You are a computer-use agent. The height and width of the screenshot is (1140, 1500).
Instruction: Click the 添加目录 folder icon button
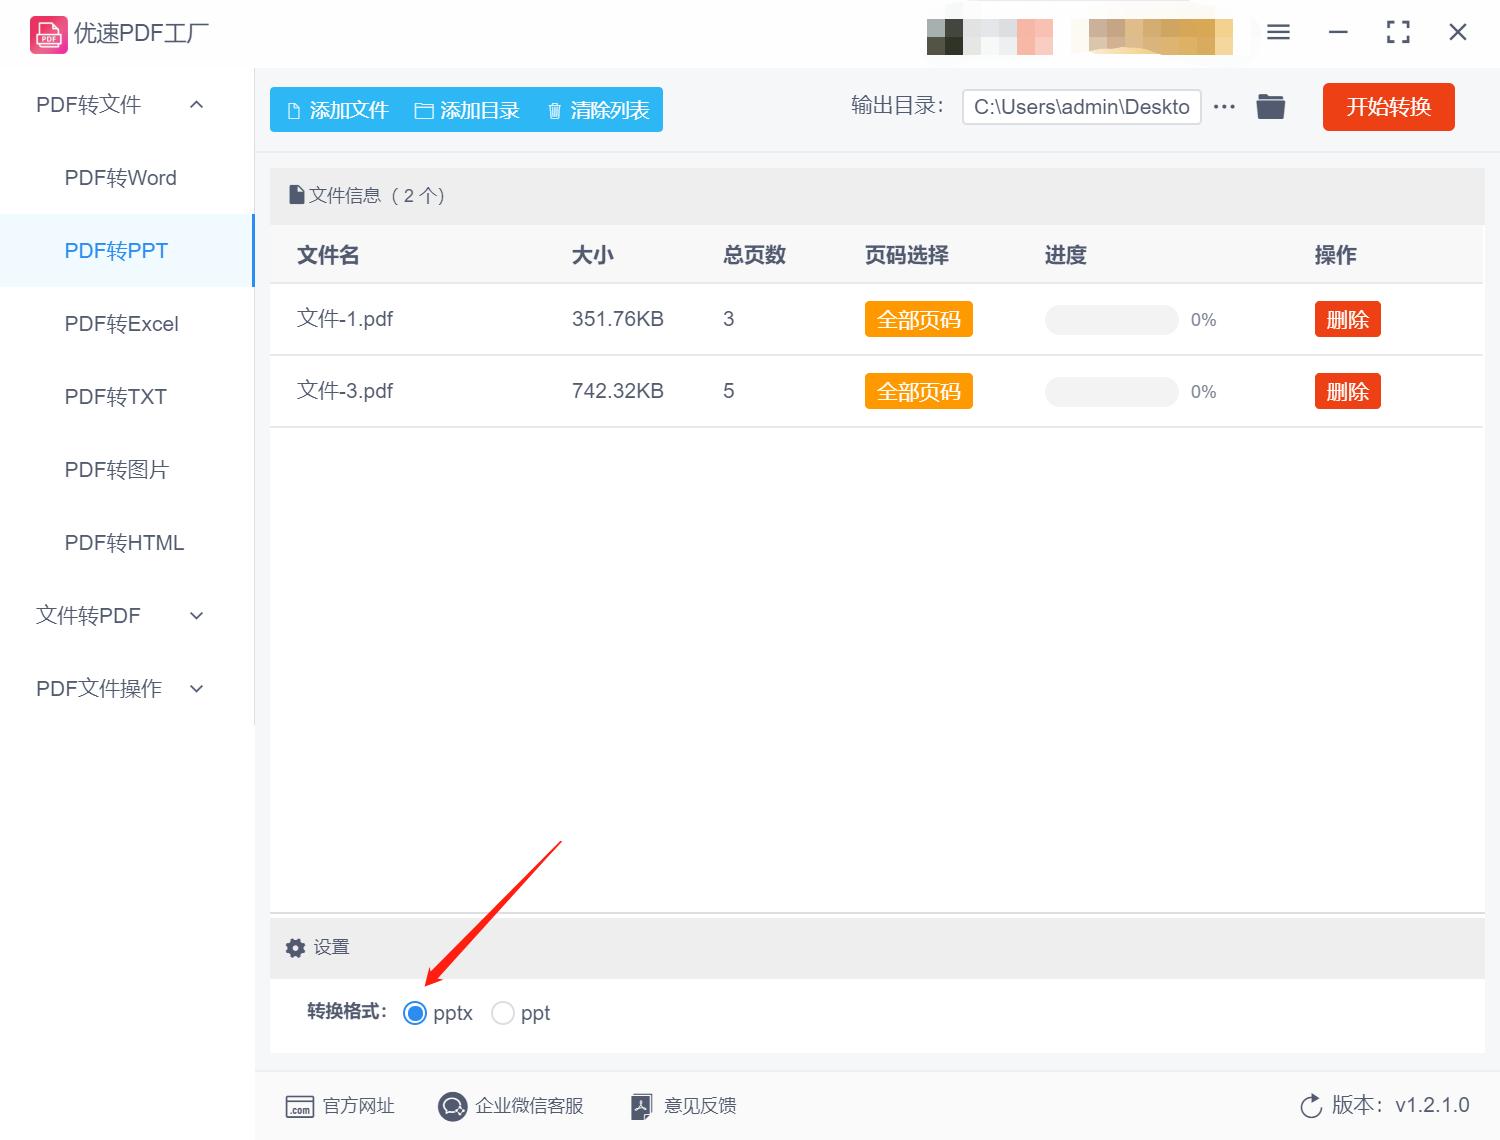pos(424,110)
